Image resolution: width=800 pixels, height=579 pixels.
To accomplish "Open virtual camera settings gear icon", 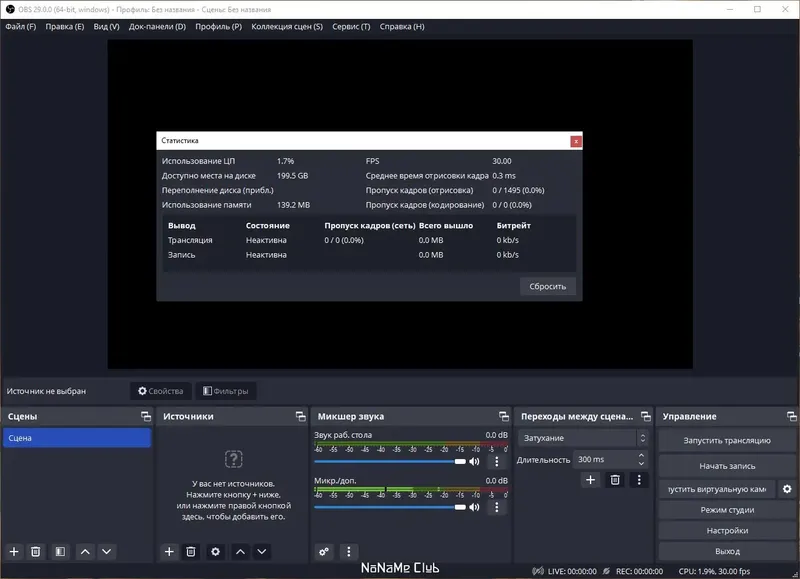I will point(787,489).
